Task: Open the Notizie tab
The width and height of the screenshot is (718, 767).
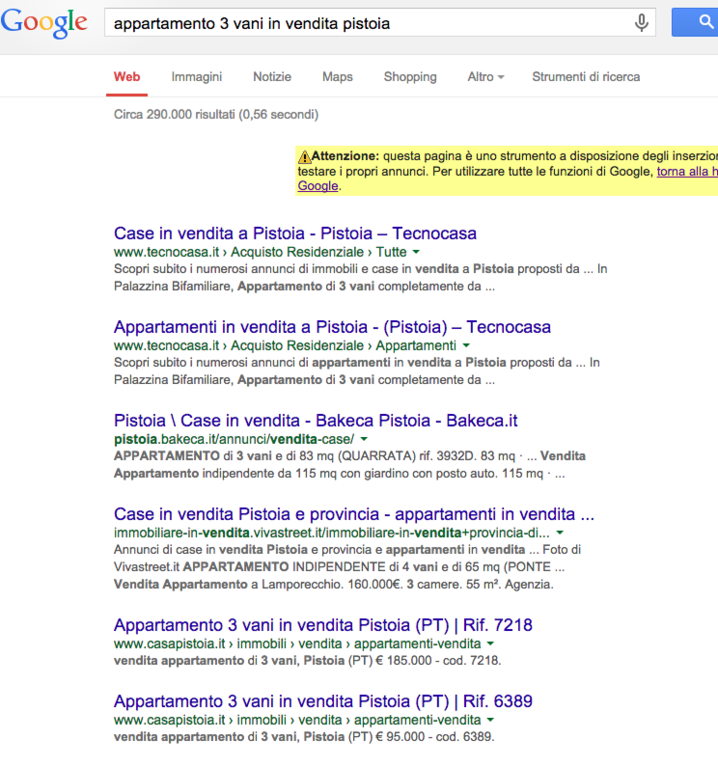Action: click(272, 77)
